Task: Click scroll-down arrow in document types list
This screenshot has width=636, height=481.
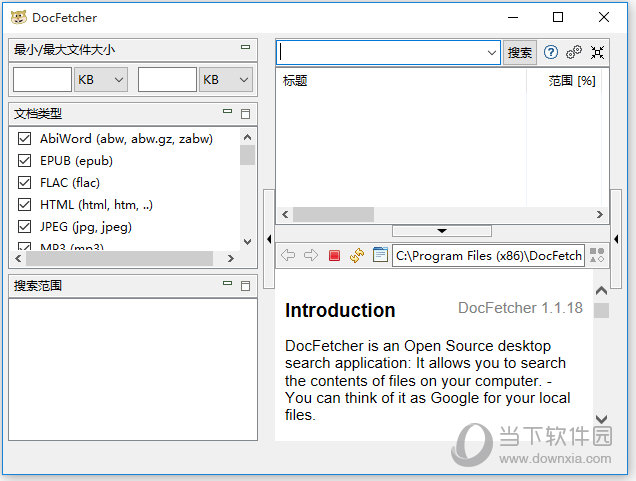Action: (x=247, y=242)
